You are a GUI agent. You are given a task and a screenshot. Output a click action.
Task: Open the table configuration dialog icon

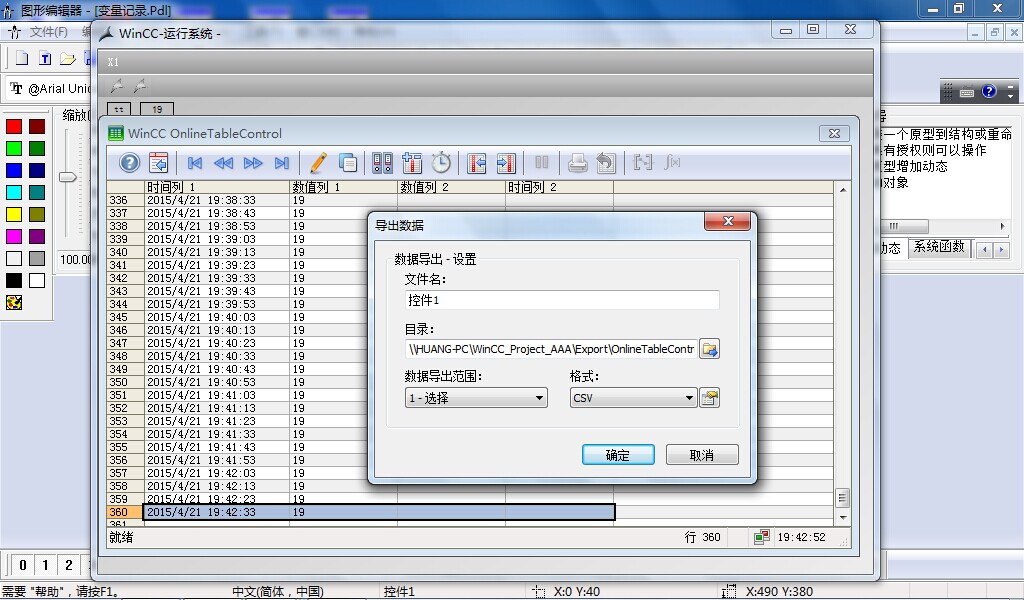[159, 162]
